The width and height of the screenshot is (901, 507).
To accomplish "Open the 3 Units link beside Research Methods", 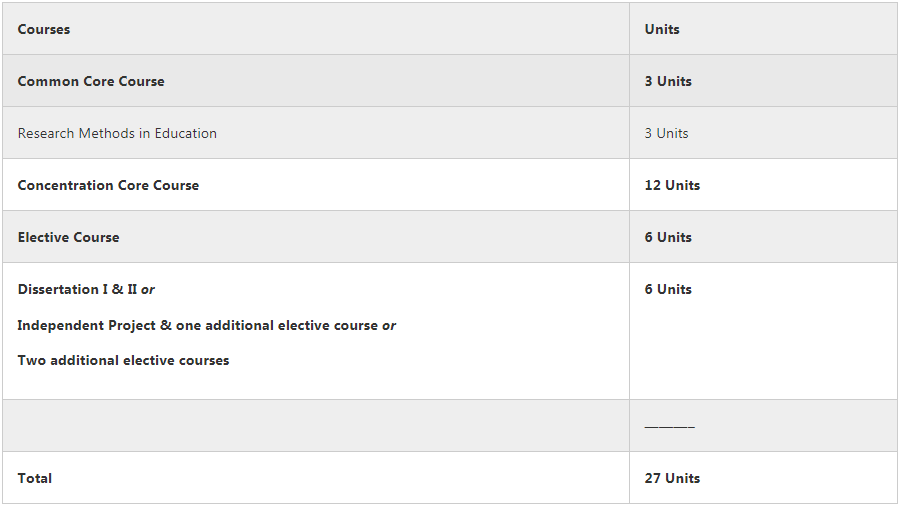I will [x=666, y=133].
